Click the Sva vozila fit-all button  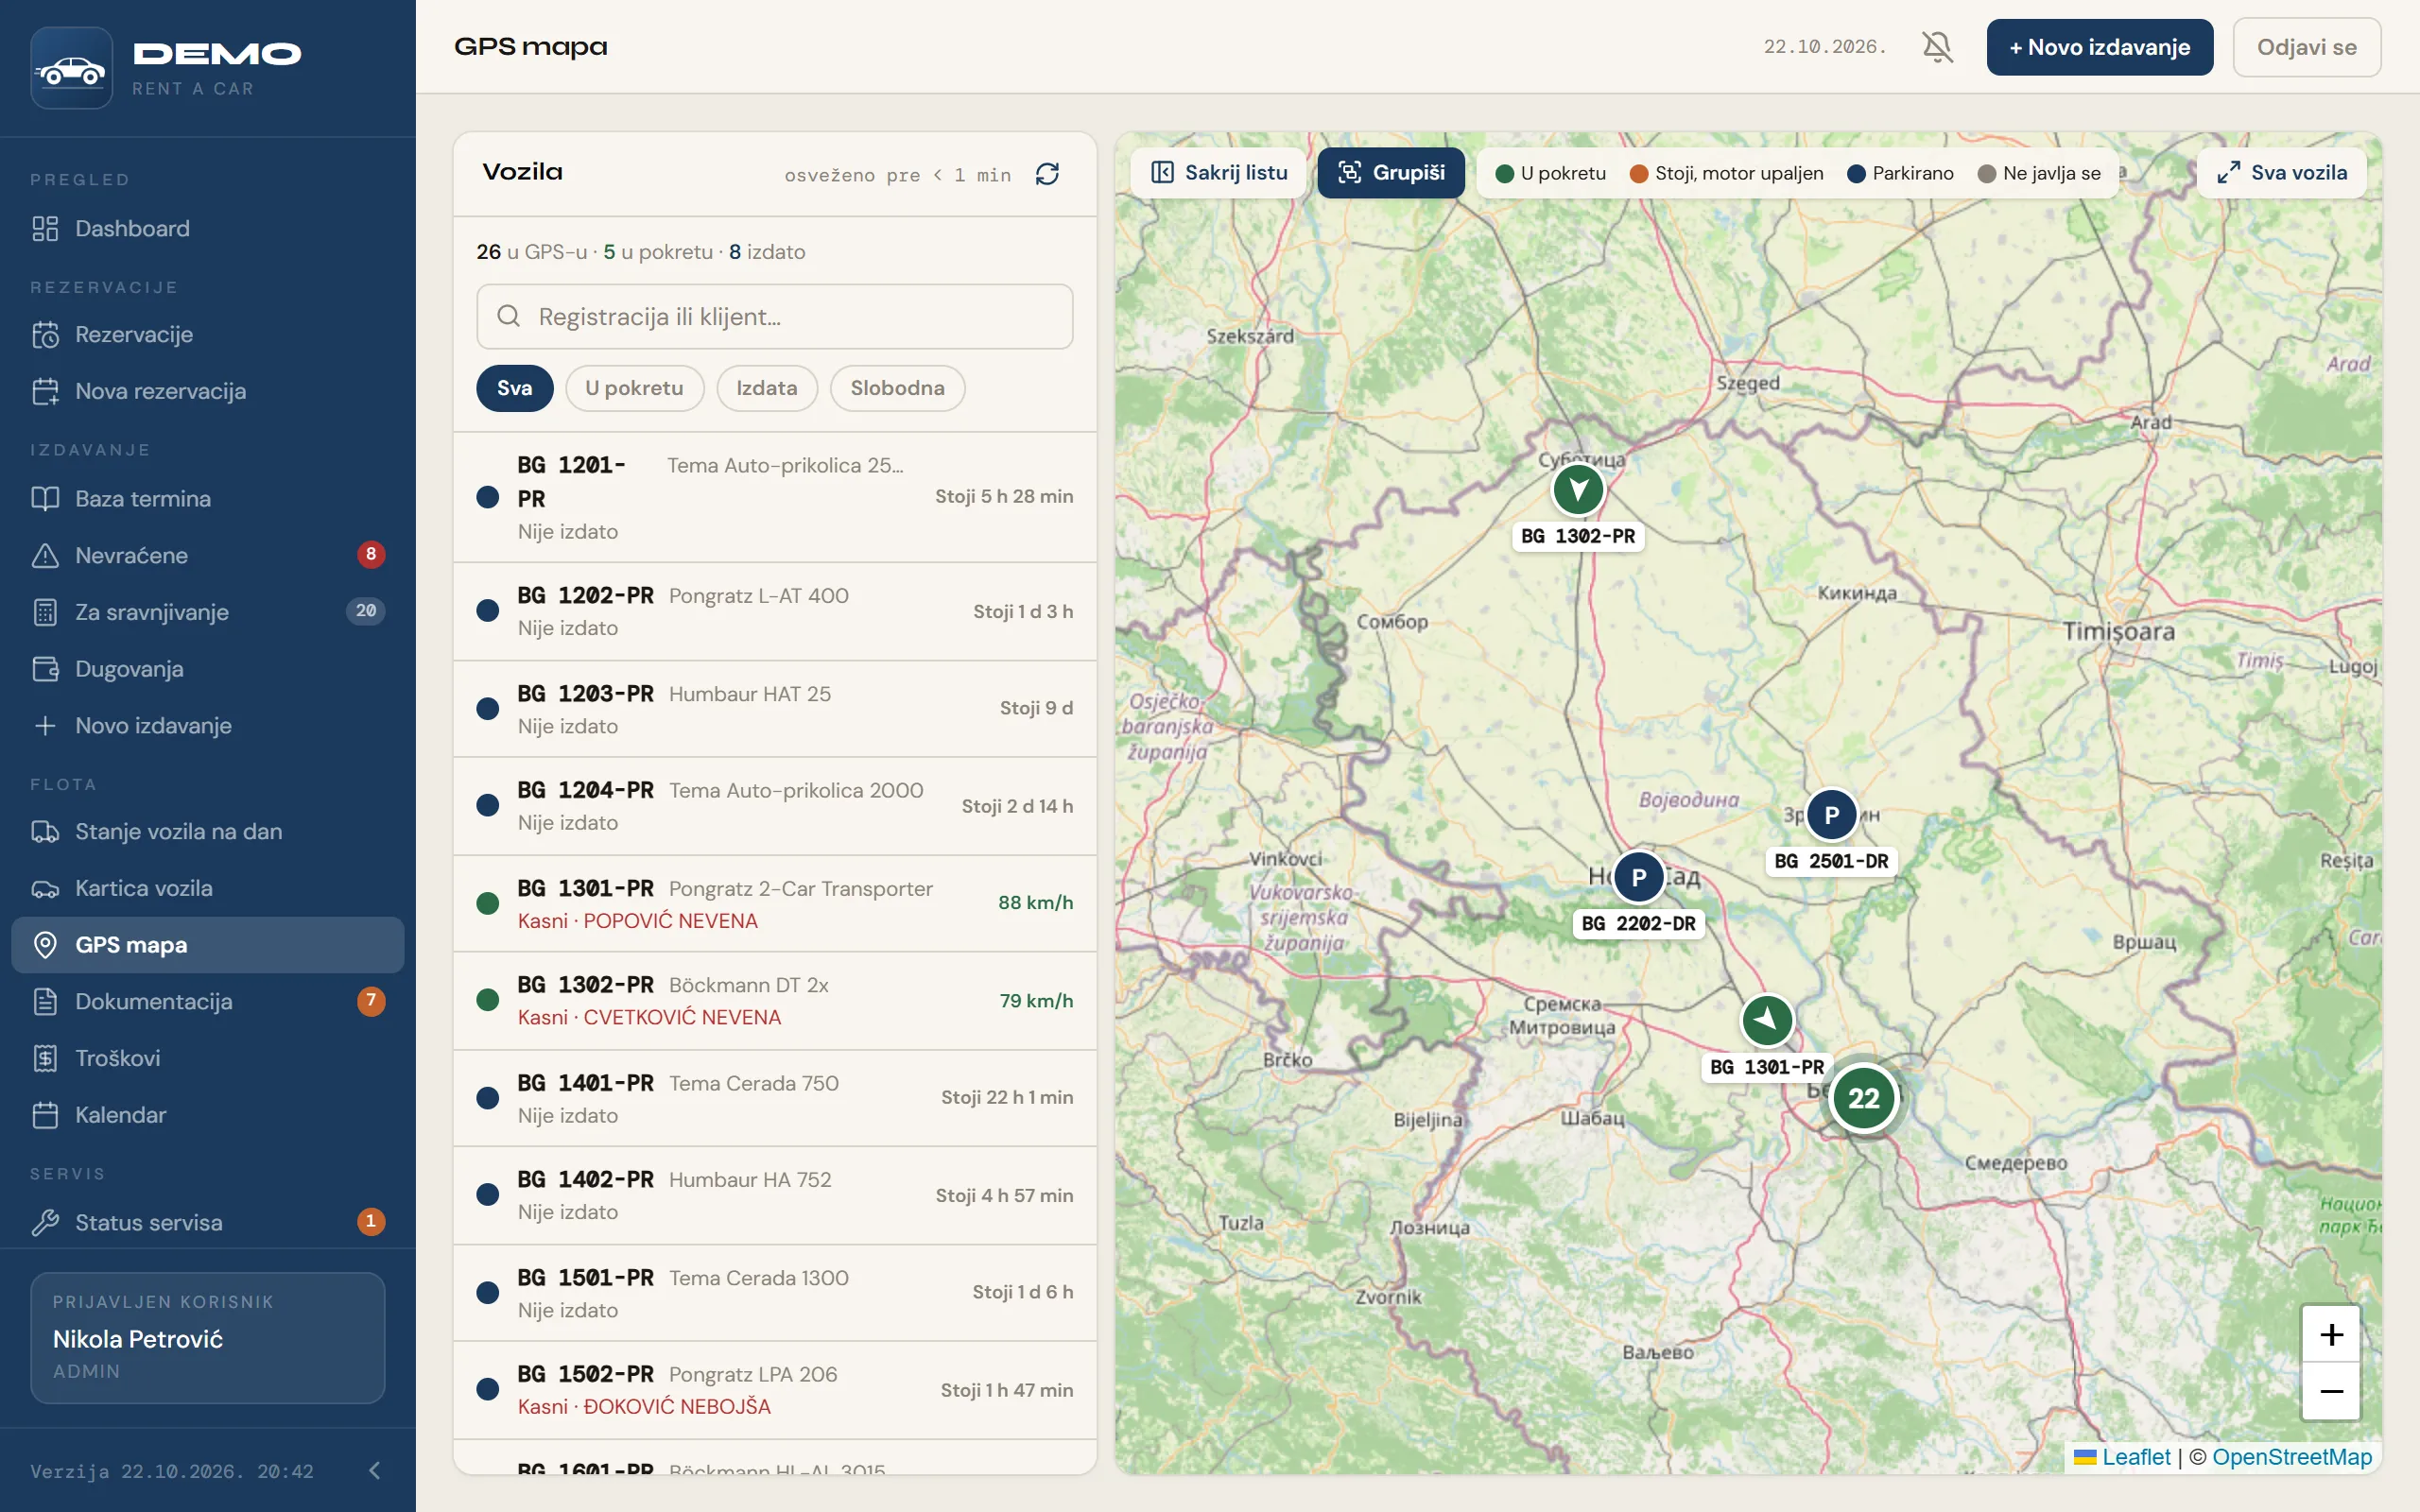(2282, 173)
